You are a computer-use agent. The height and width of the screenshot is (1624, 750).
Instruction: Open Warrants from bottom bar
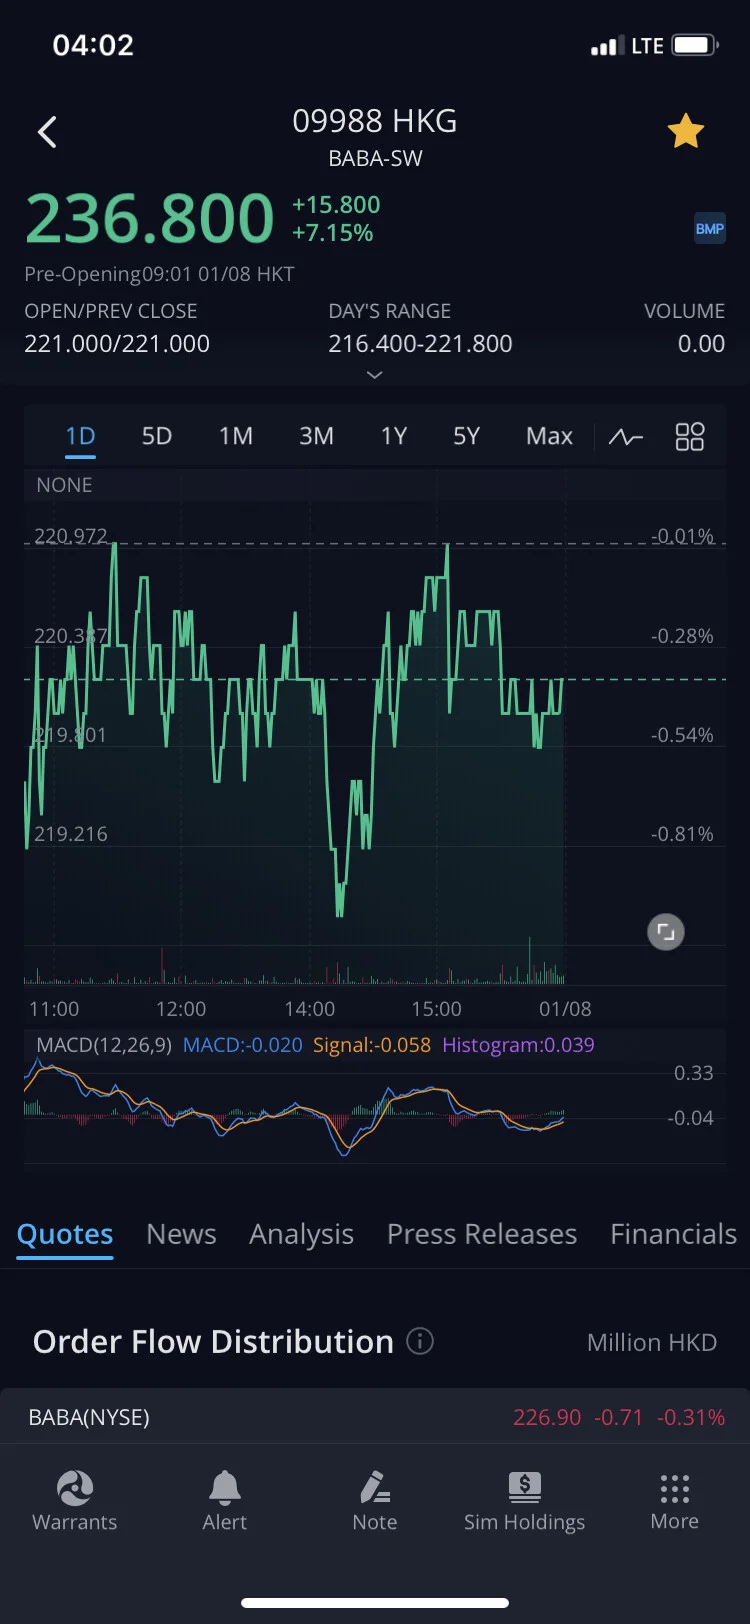(75, 1501)
